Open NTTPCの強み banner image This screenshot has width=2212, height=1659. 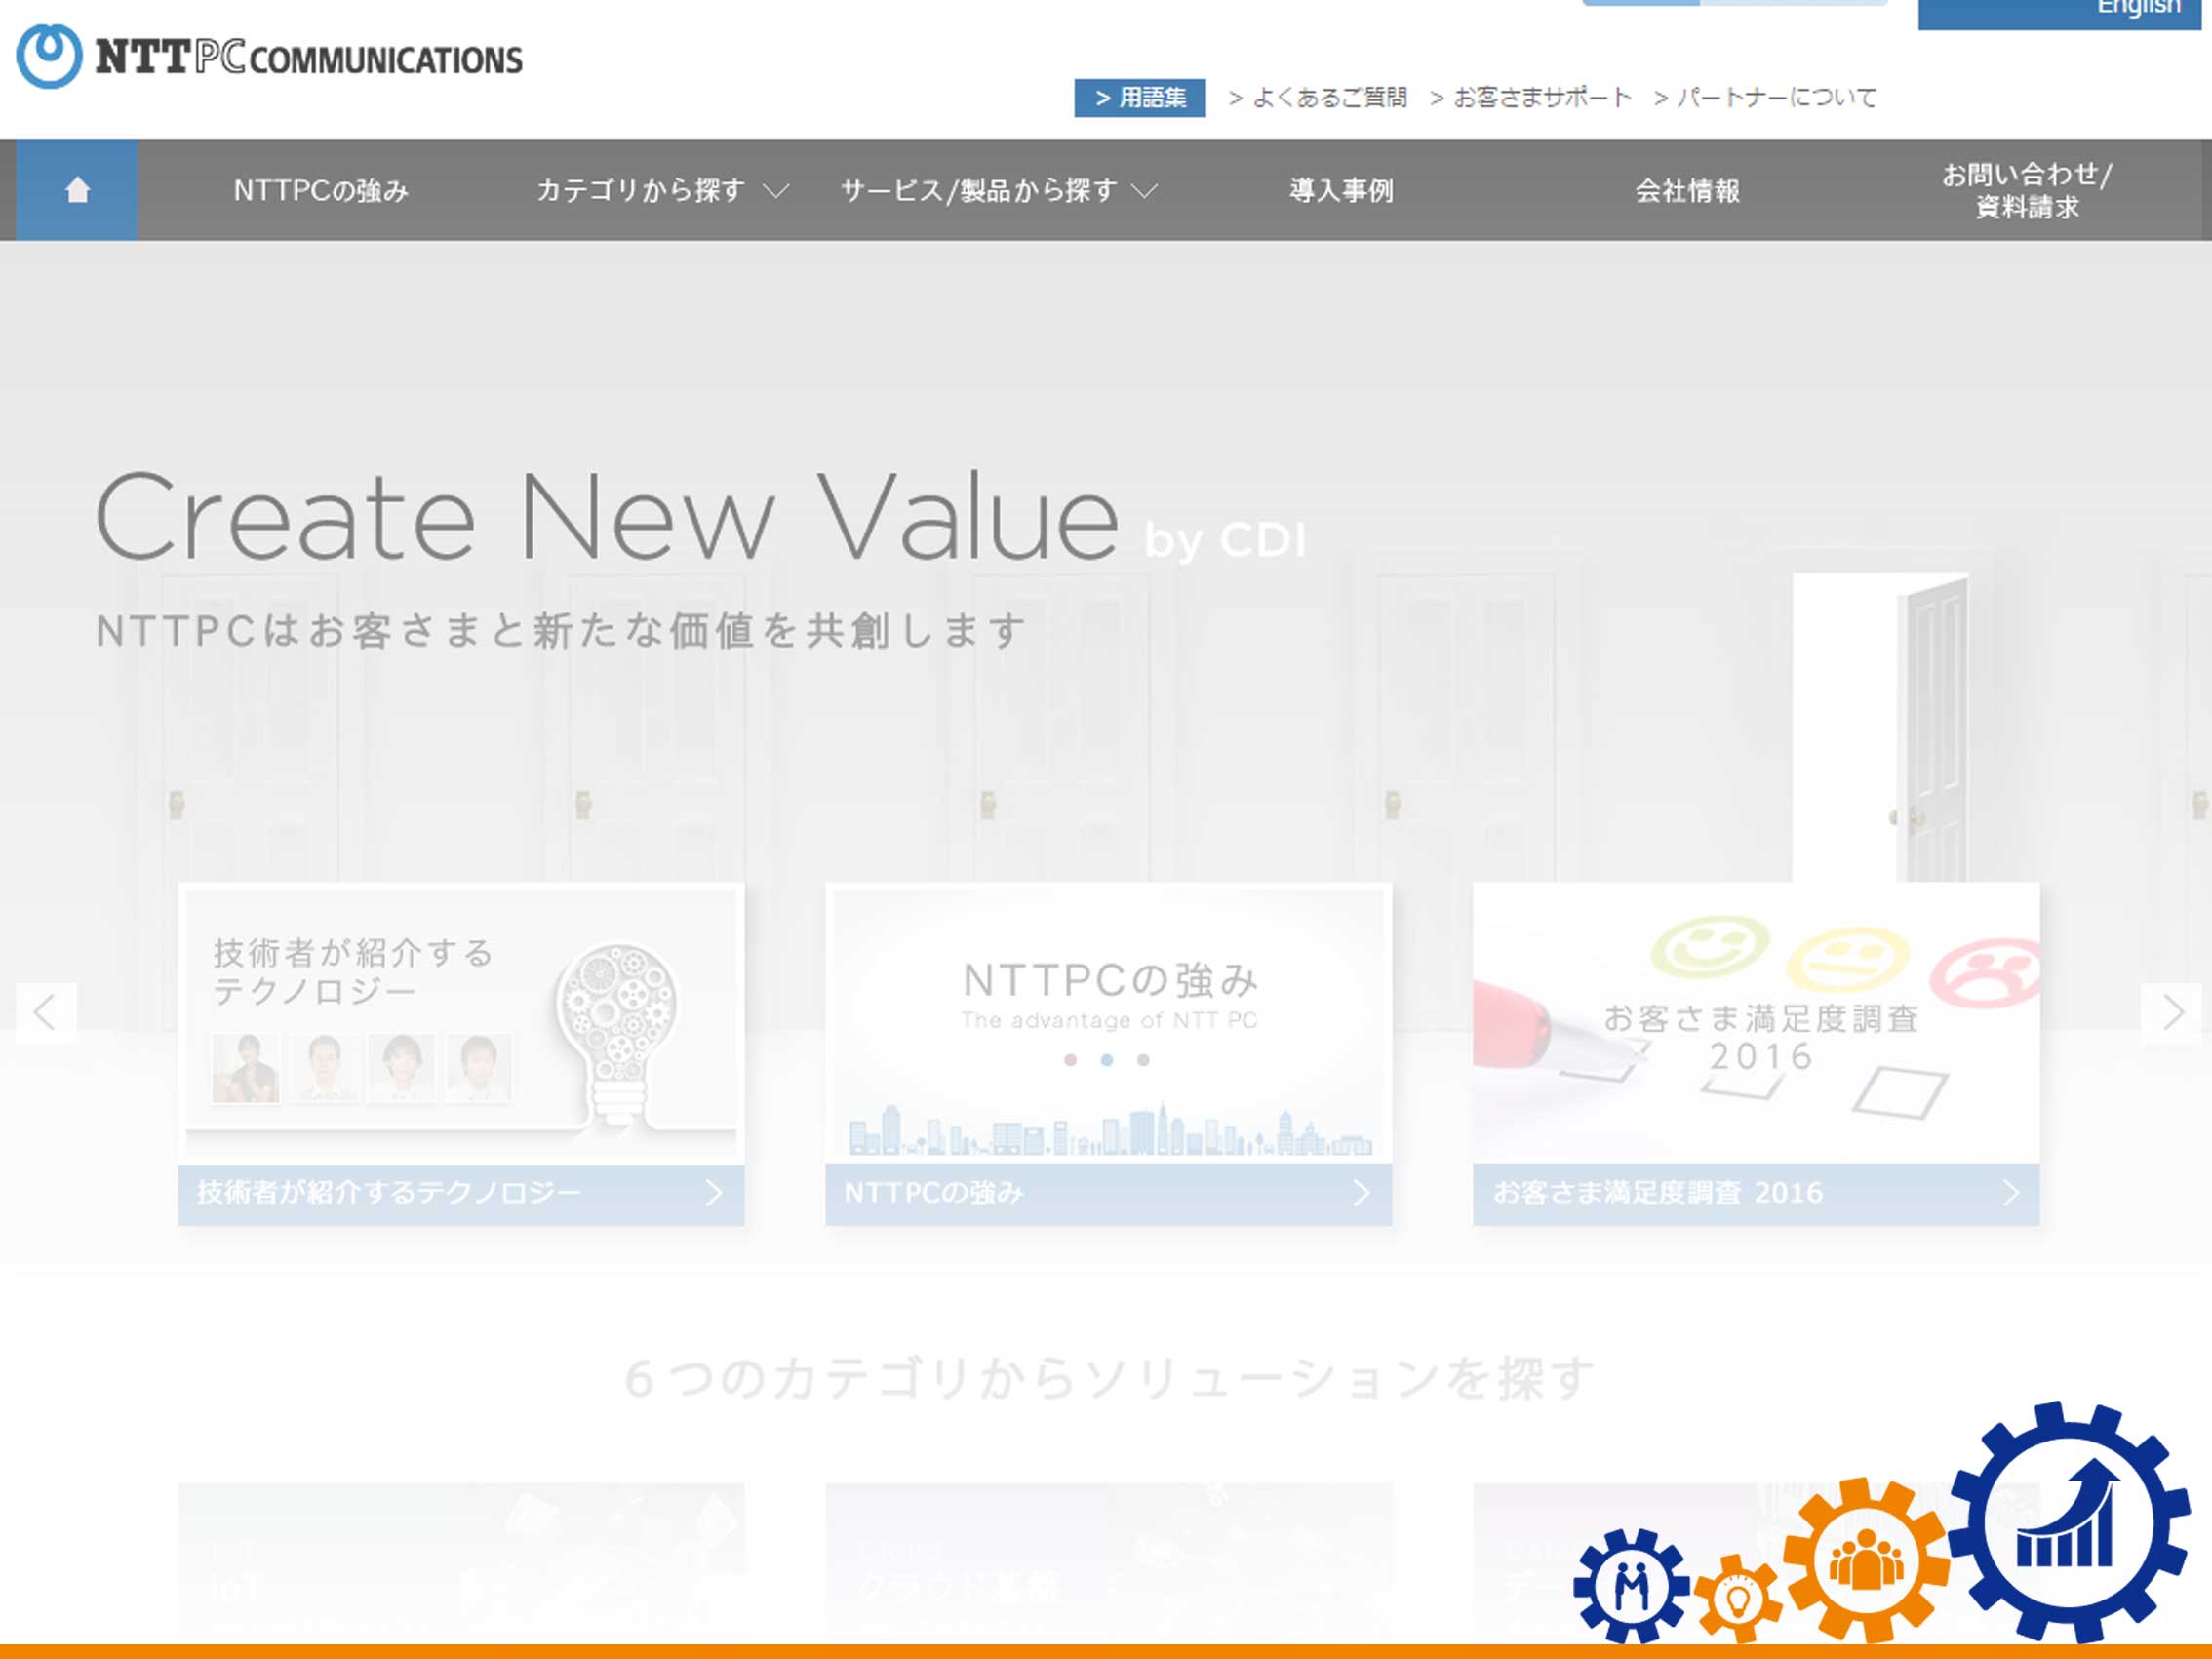(x=1108, y=1023)
